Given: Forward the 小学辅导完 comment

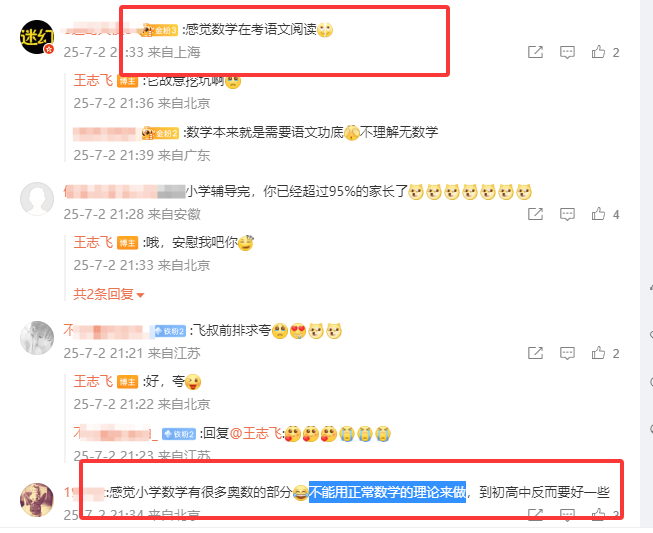Looking at the screenshot, I should click(x=536, y=214).
